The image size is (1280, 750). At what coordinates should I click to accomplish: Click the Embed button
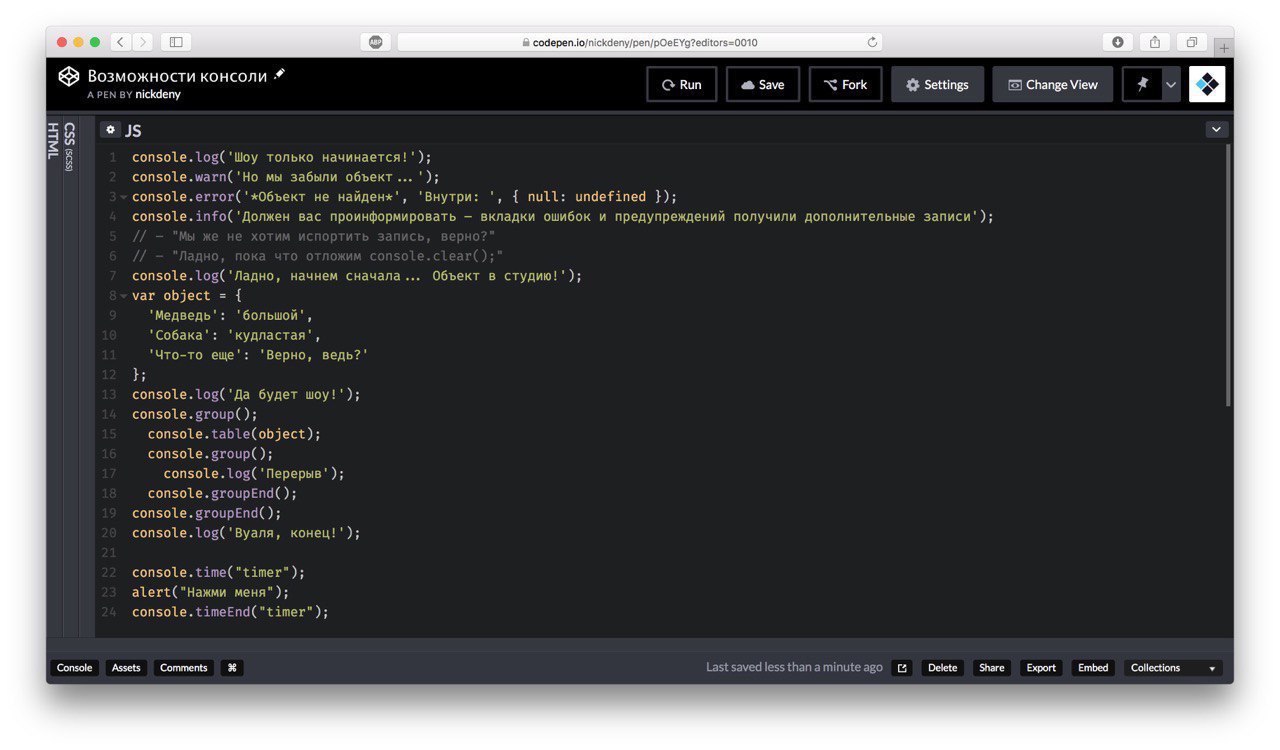coord(1093,668)
